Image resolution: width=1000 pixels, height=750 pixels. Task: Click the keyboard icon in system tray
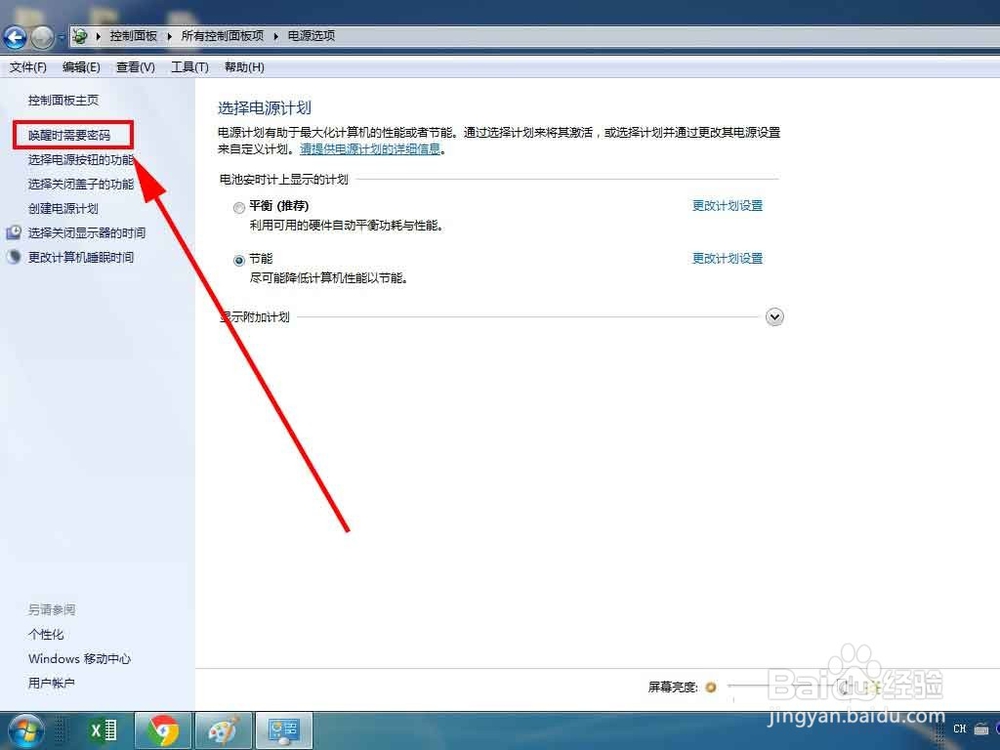(982, 729)
